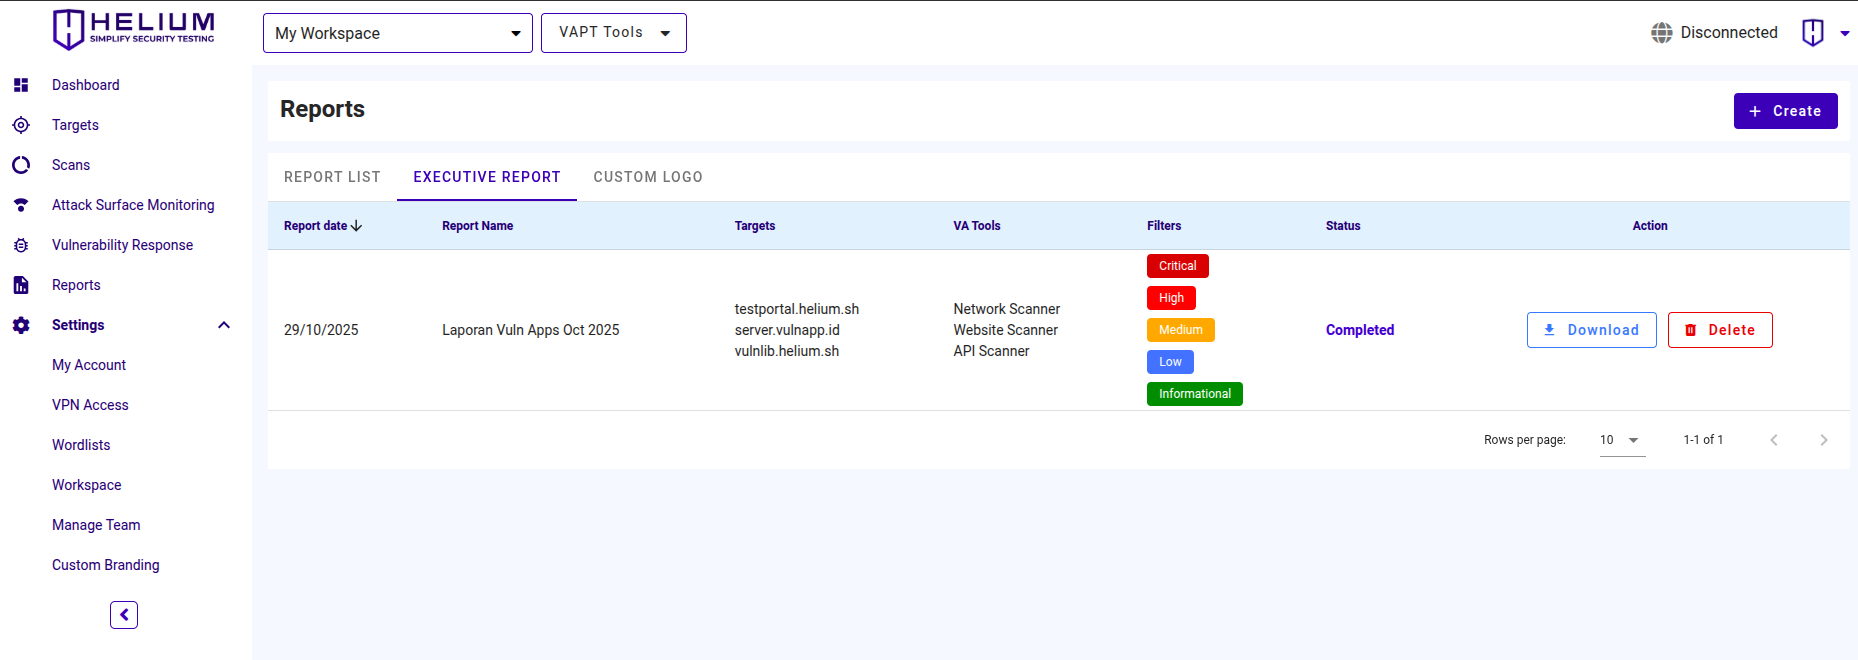The width and height of the screenshot is (1858, 660).
Task: Expand the VAPT Tools dropdown
Action: 613,33
